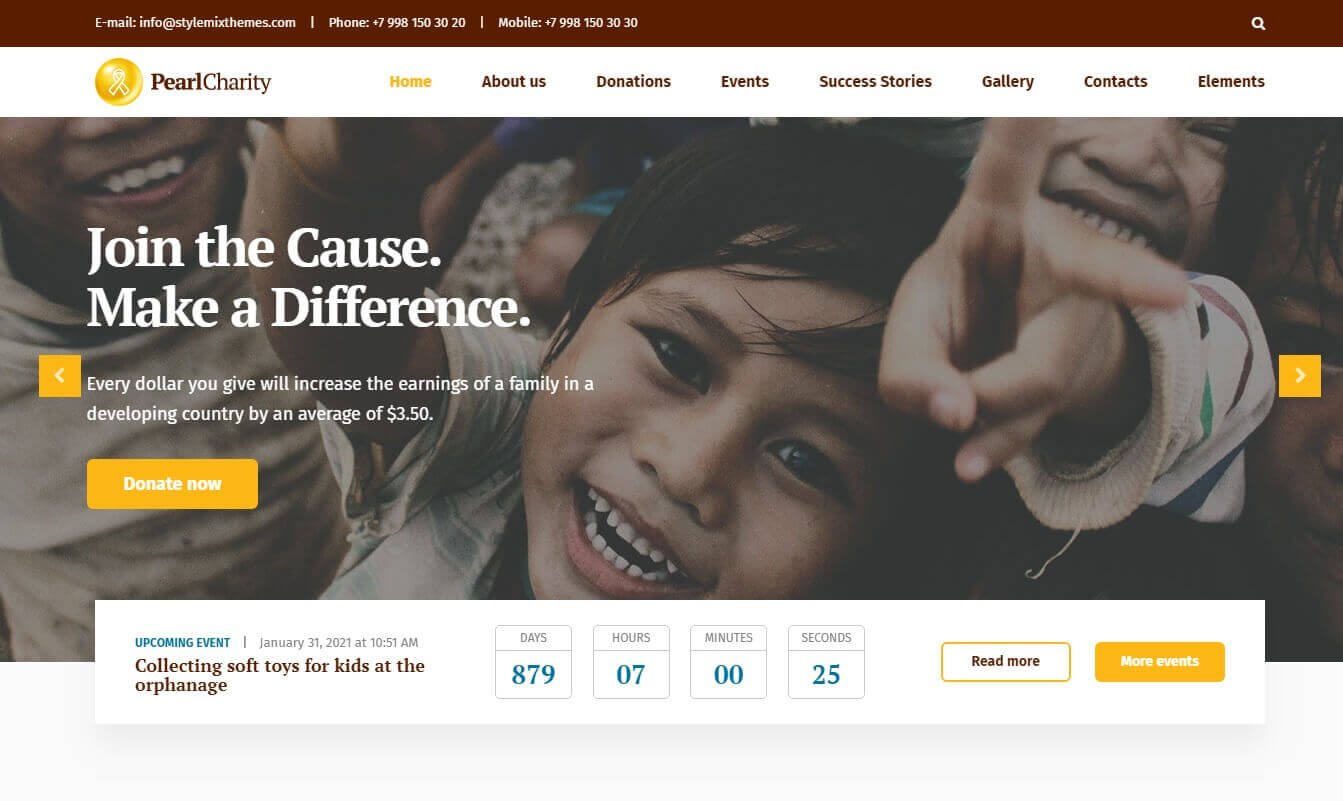Open the About us menu
The width and height of the screenshot is (1343, 801).
tap(514, 82)
